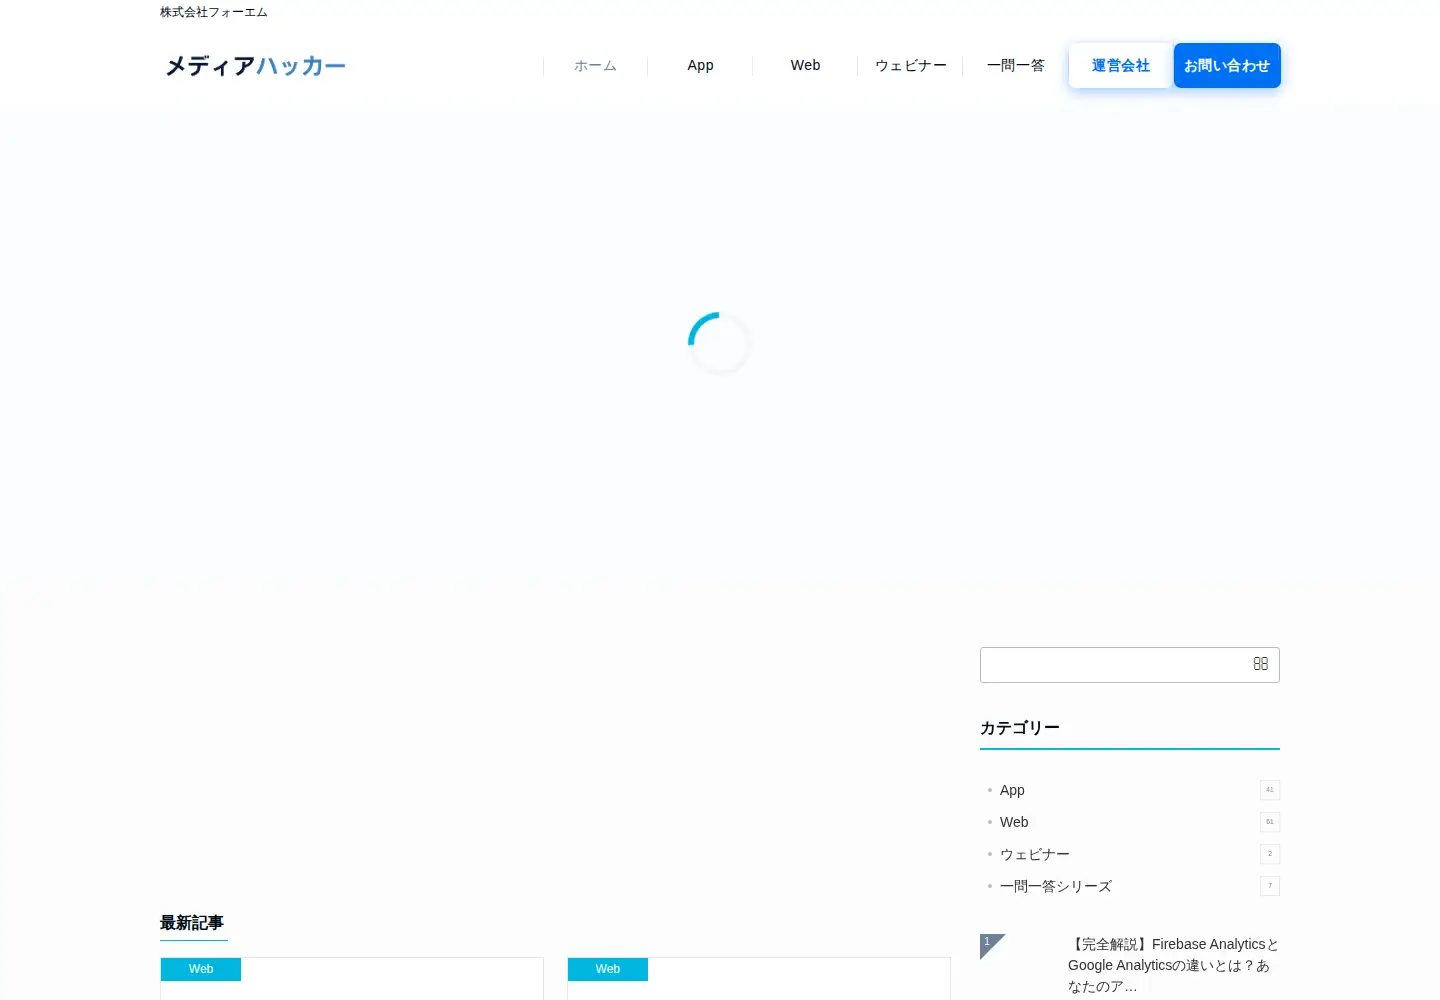
Task: Open the App navigation menu
Action: click(700, 66)
